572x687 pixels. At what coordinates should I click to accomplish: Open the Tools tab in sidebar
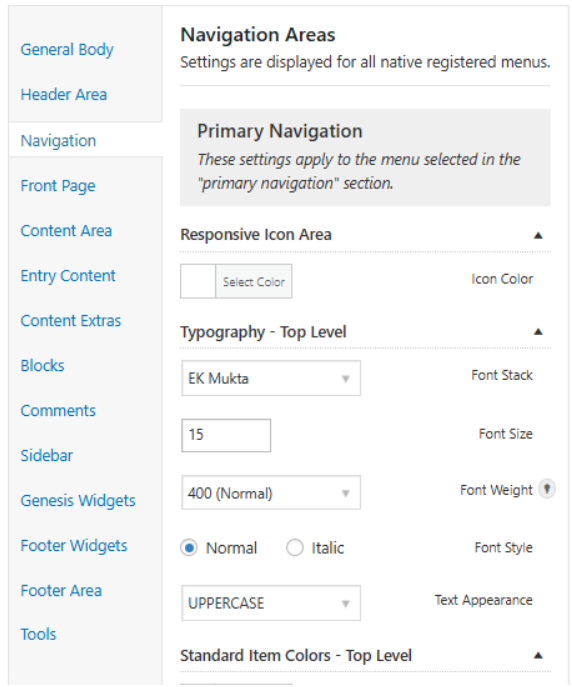pos(39,634)
